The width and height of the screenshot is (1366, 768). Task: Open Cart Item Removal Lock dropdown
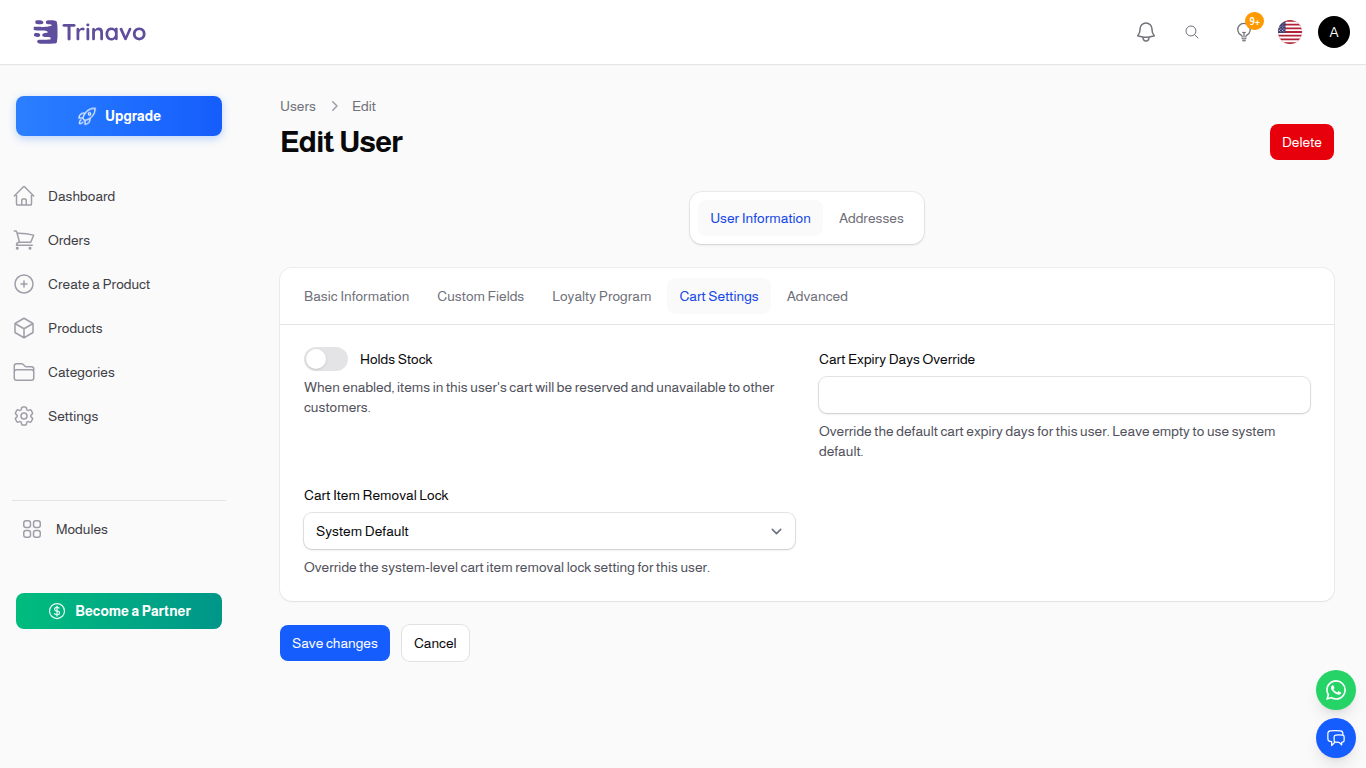pyautogui.click(x=549, y=531)
